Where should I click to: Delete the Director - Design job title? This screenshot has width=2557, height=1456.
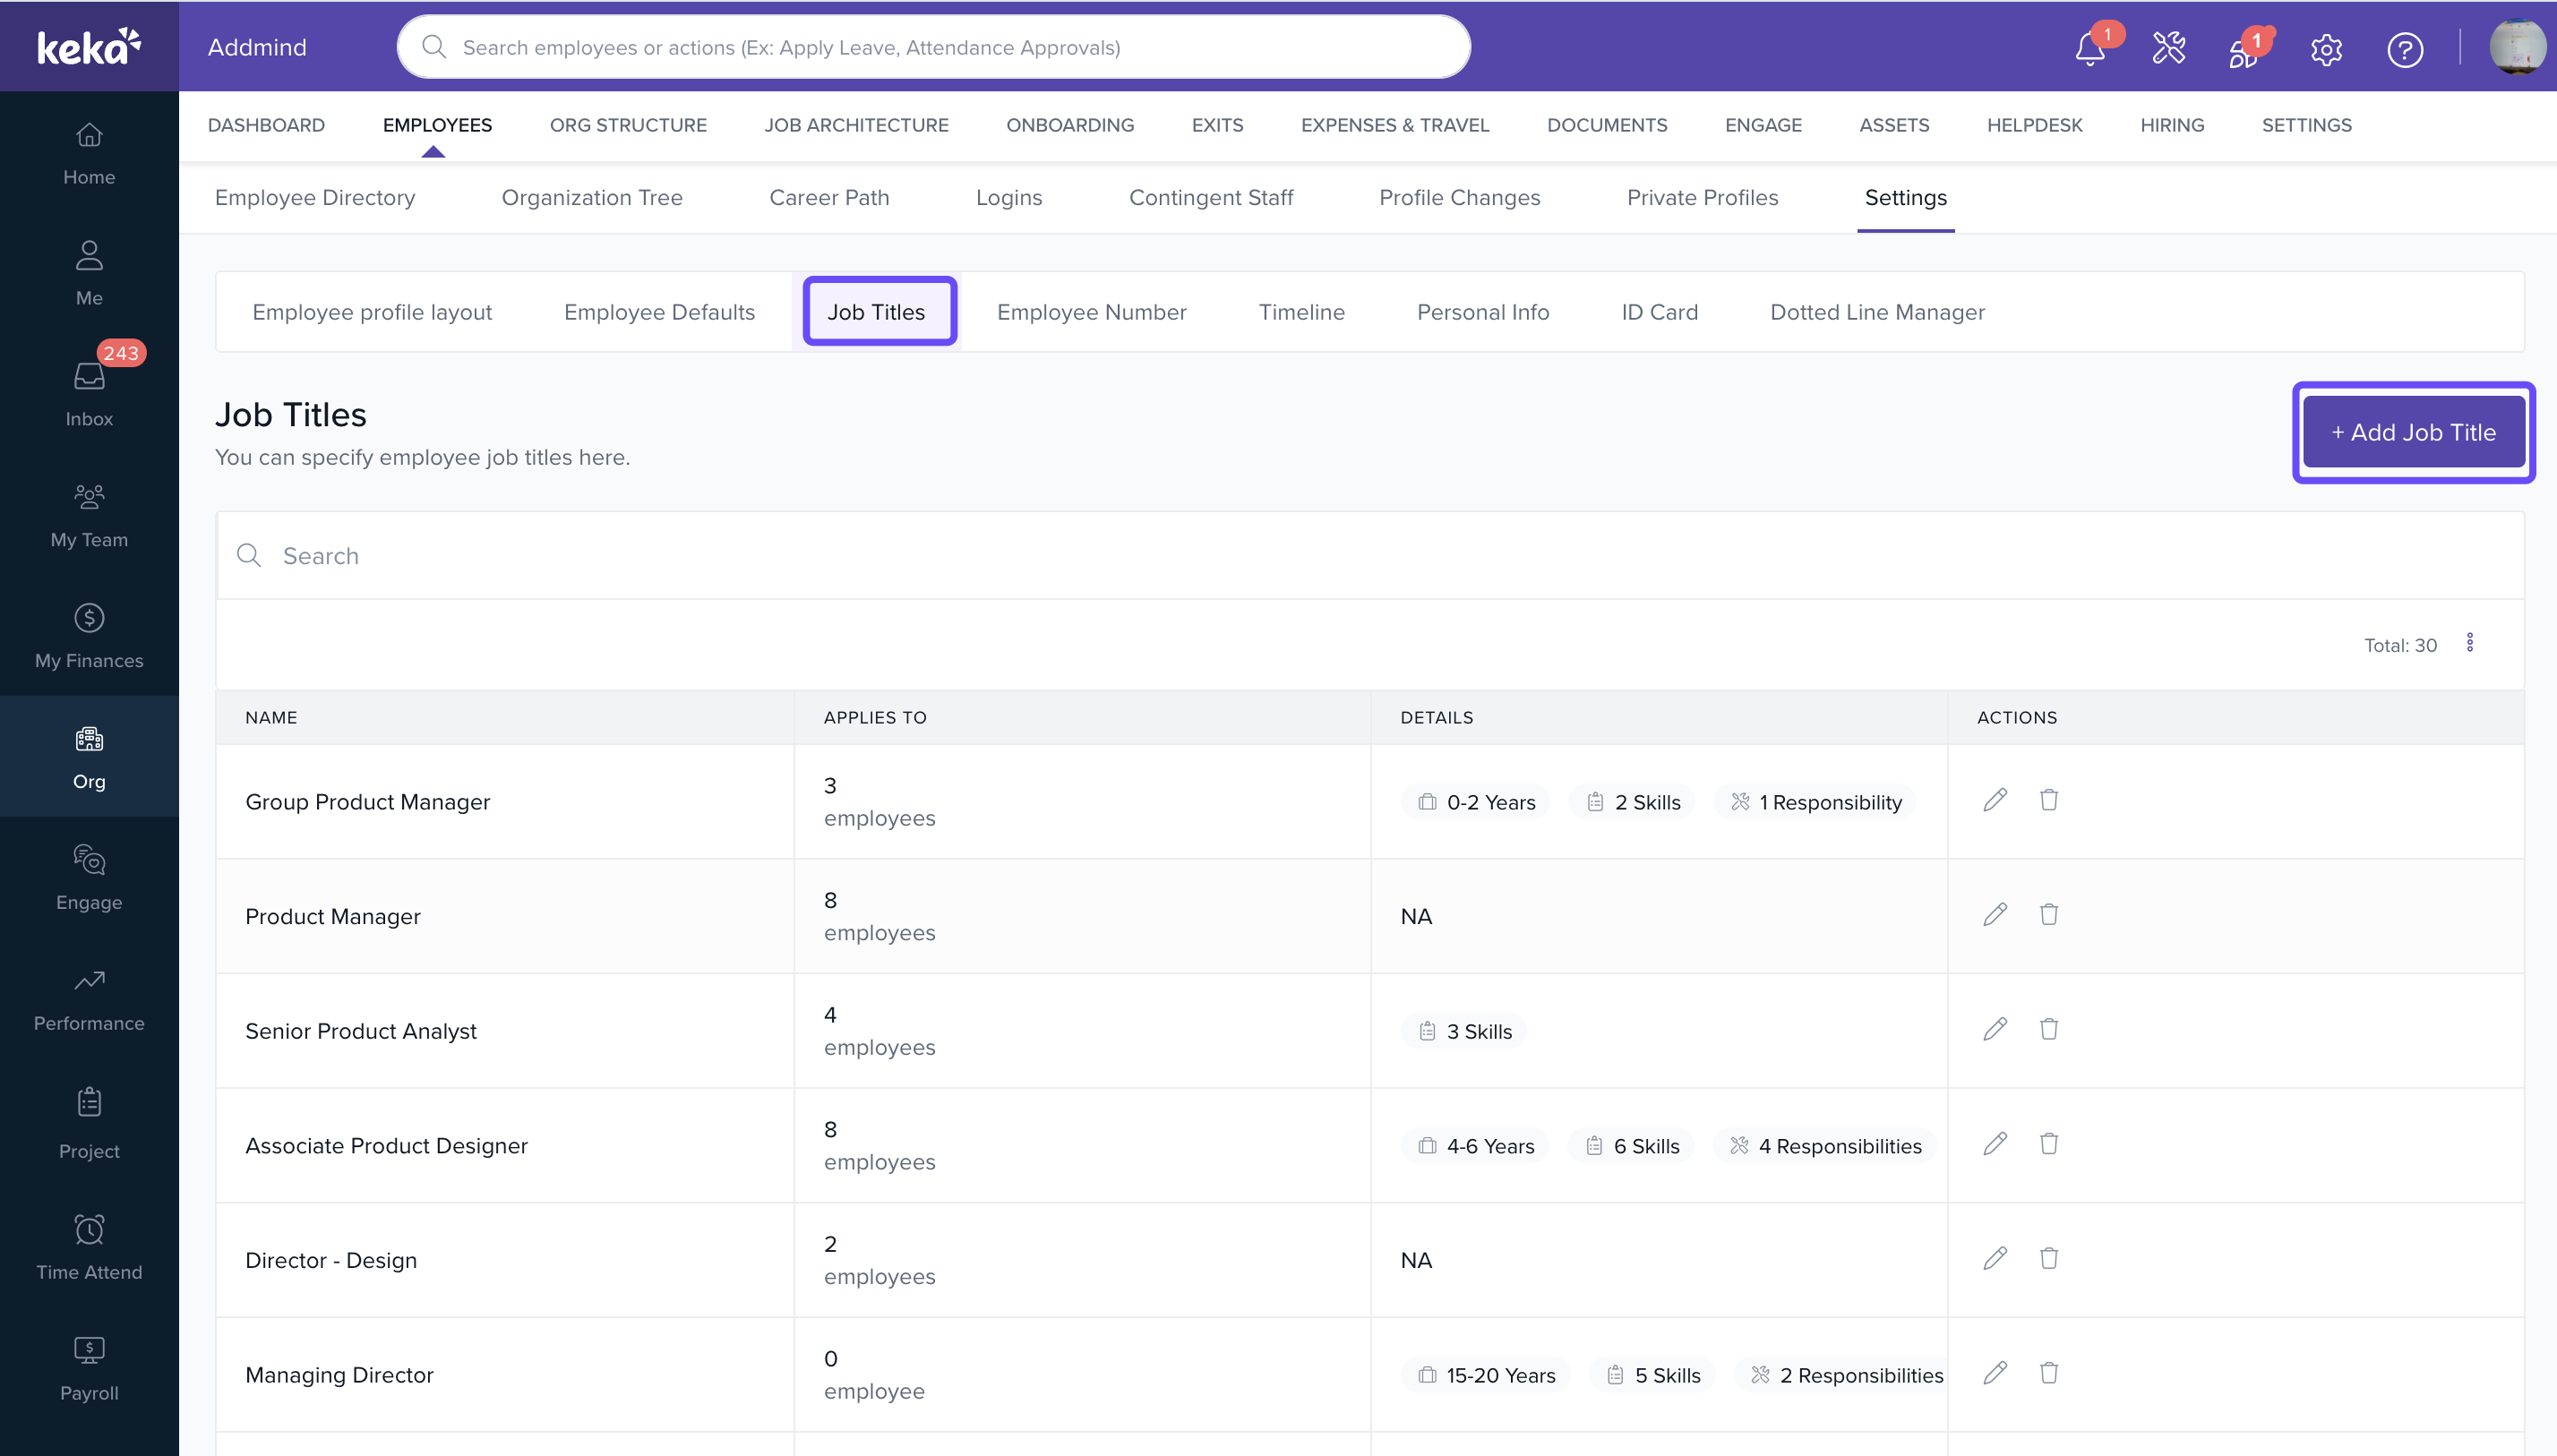point(2049,1258)
